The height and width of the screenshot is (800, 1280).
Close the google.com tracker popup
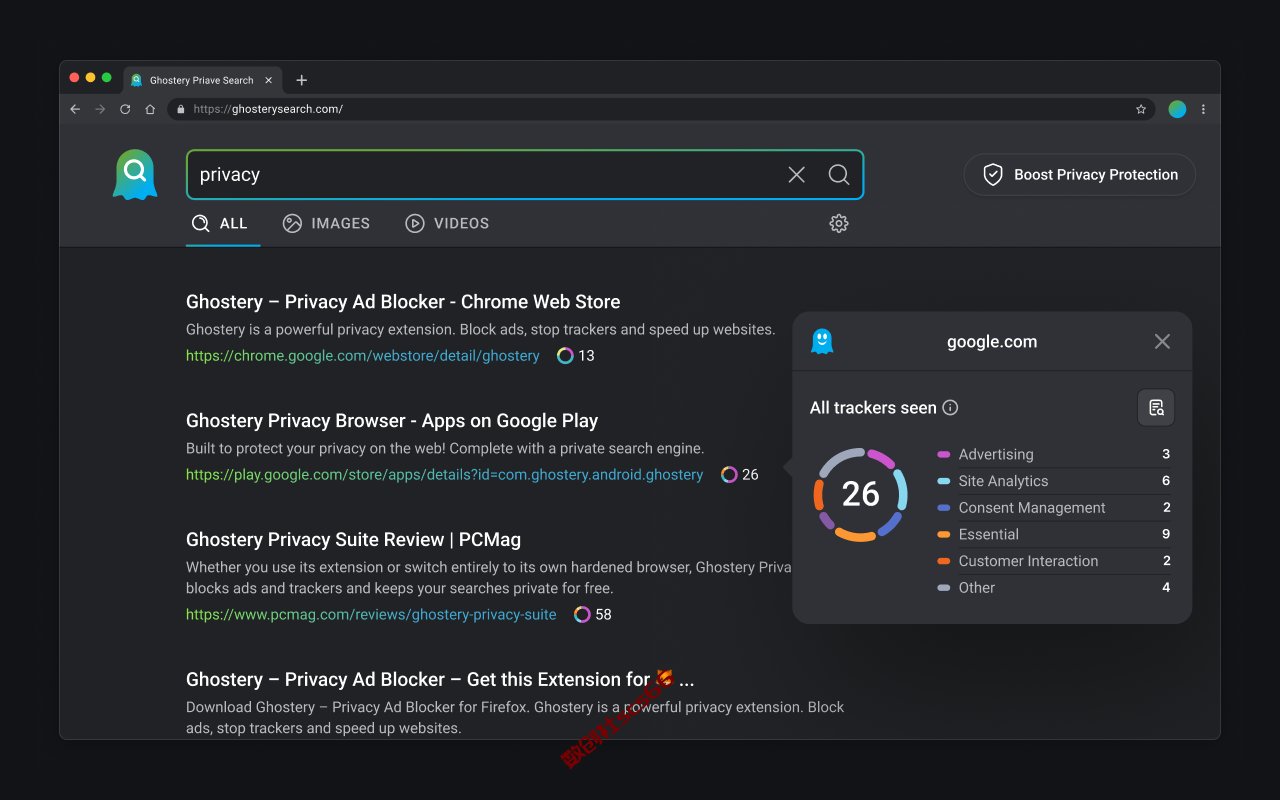pyautogui.click(x=1162, y=341)
